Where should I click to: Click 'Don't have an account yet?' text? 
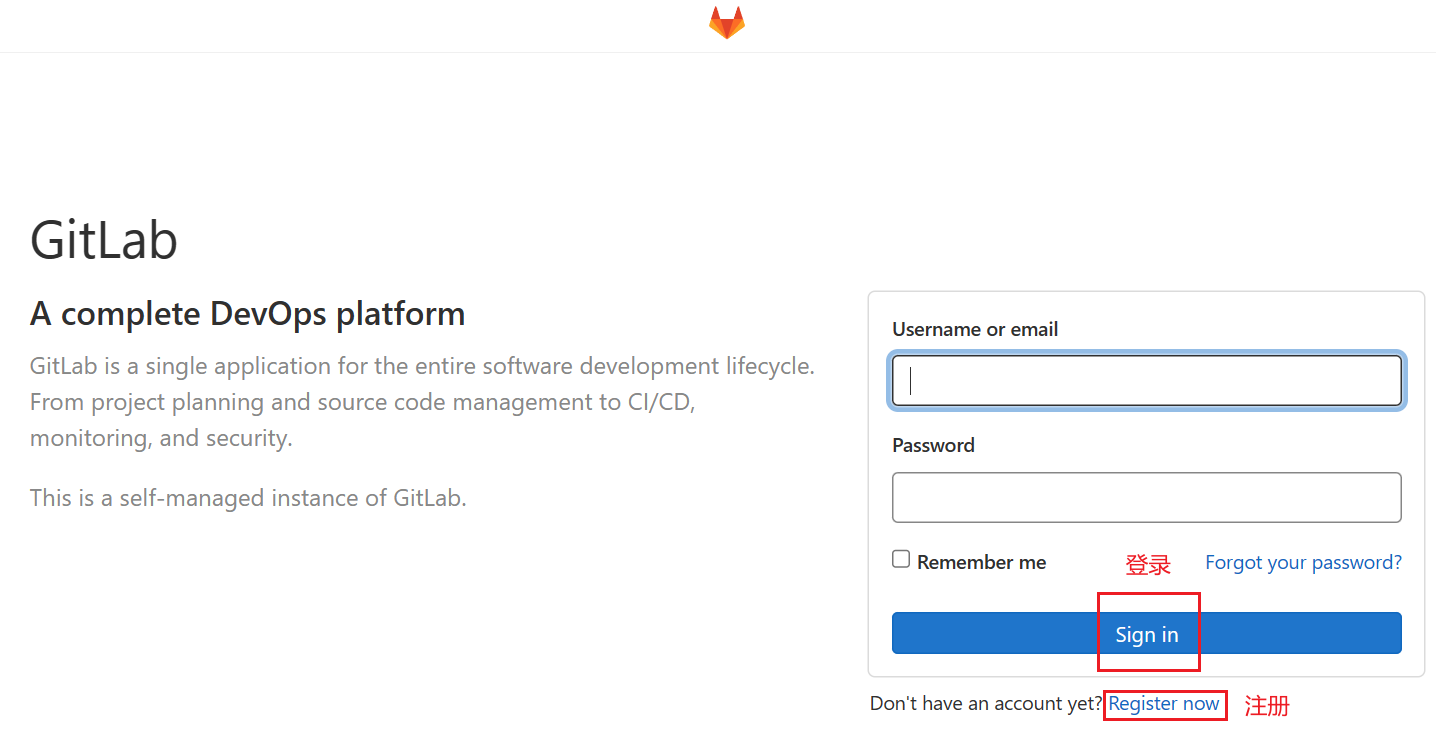985,704
